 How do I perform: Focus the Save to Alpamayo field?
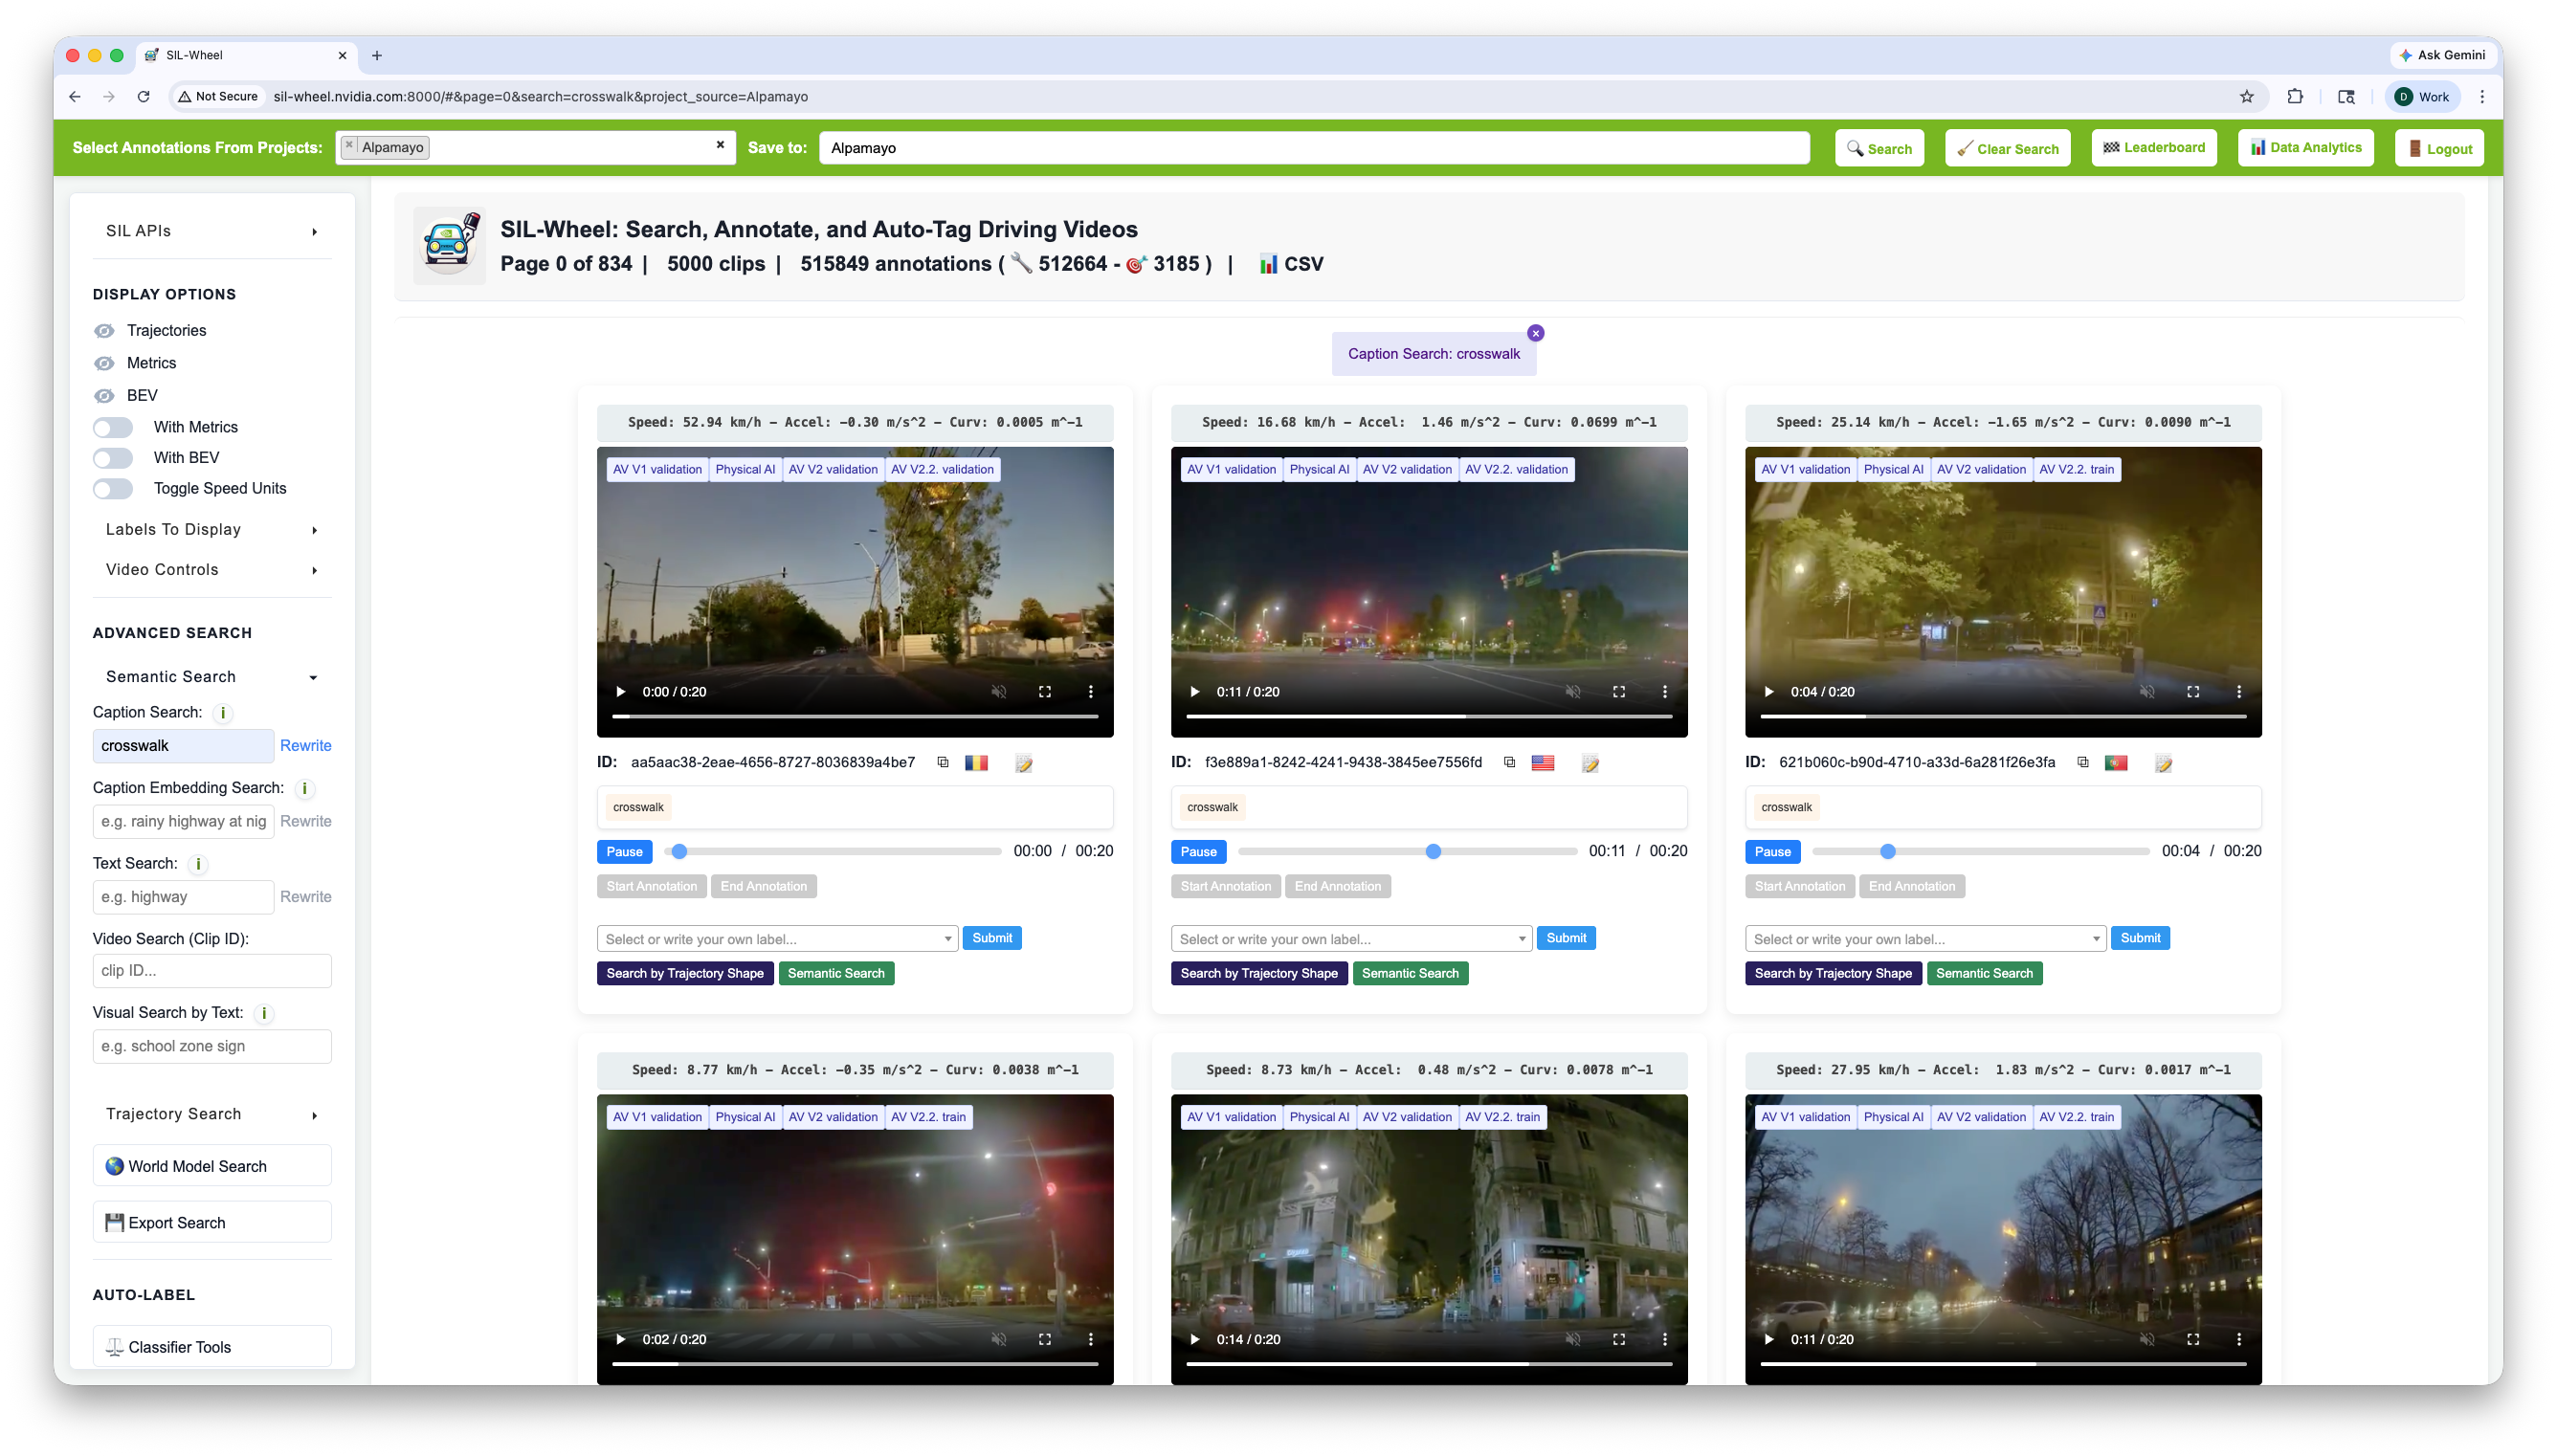(x=1314, y=148)
